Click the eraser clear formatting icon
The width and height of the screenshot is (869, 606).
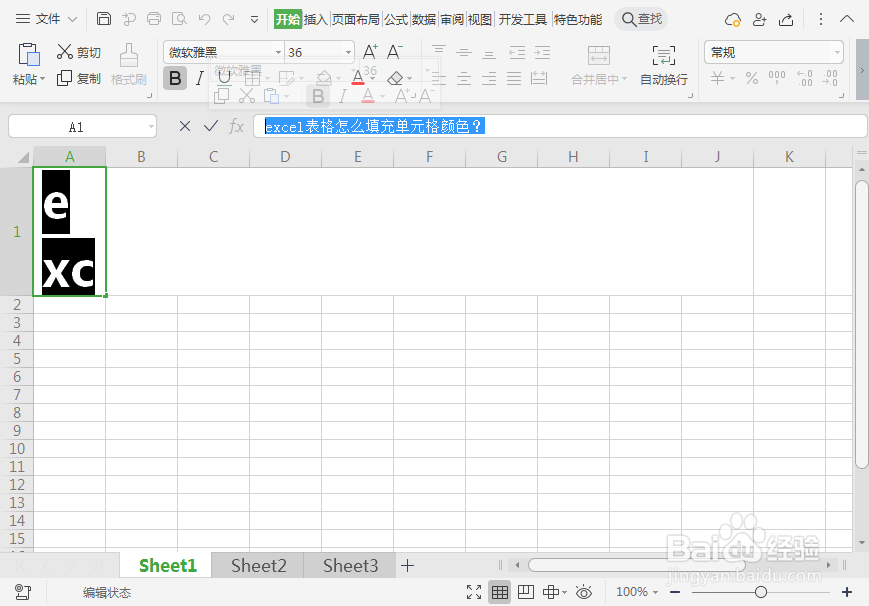(x=395, y=78)
